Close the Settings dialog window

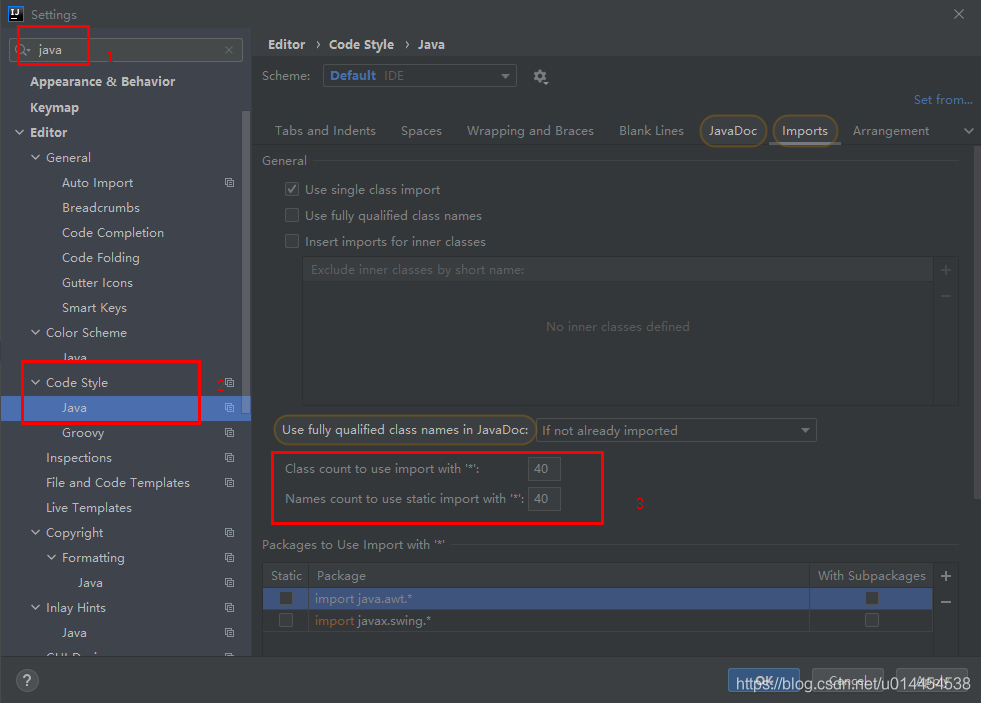[958, 14]
